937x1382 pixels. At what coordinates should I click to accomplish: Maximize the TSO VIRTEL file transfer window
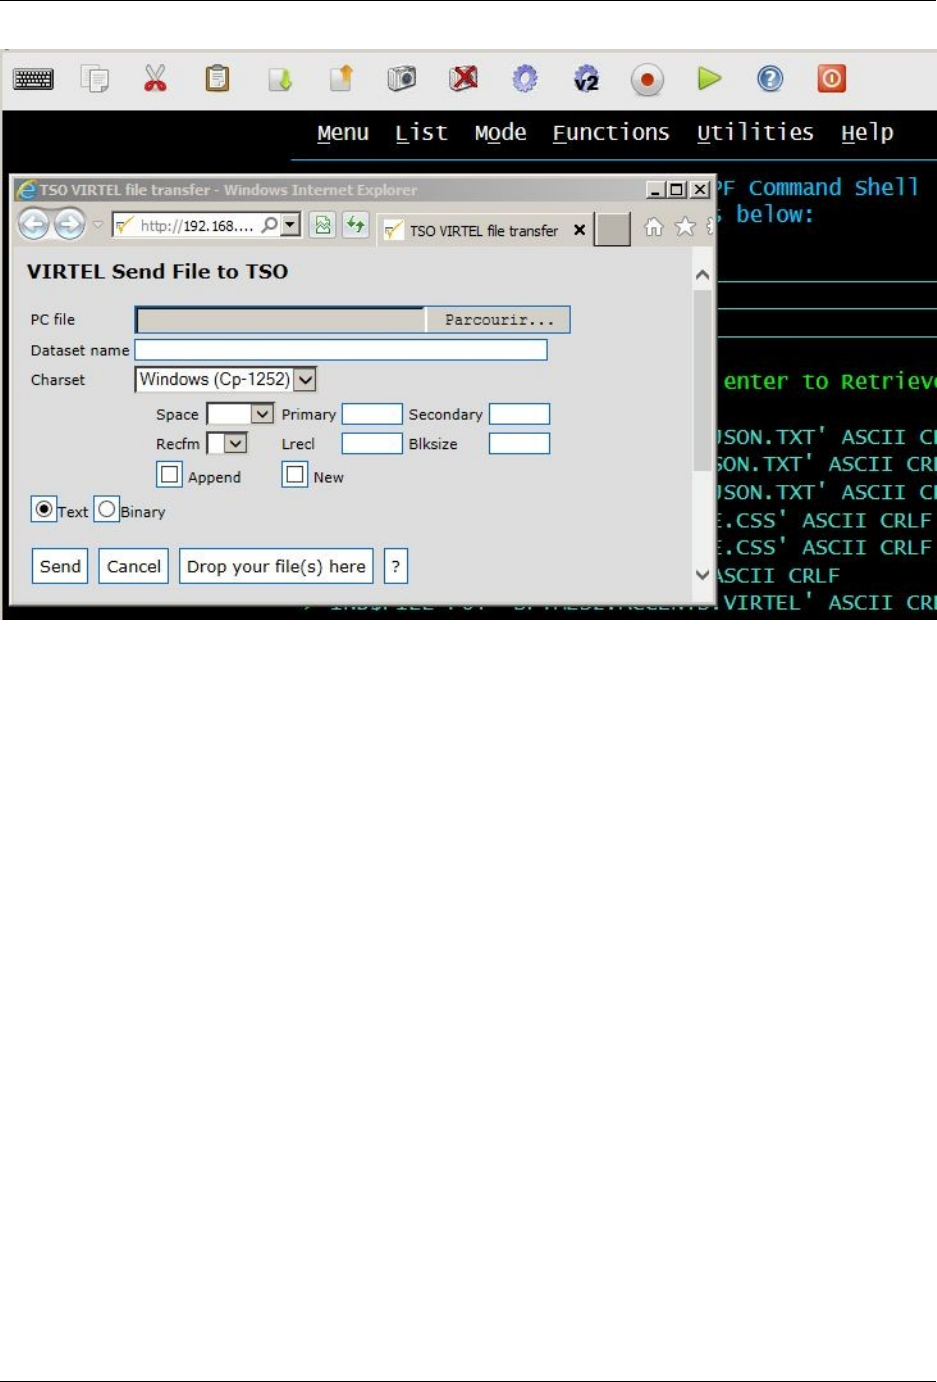(x=677, y=189)
